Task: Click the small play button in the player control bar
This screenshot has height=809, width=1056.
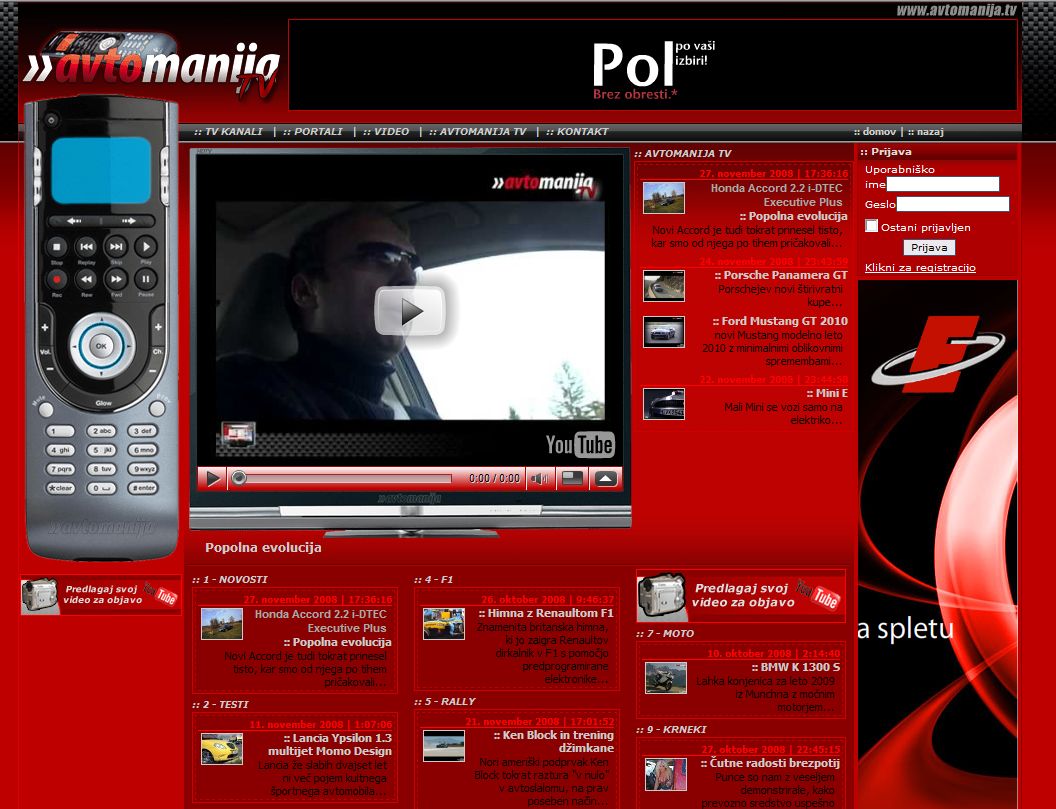Action: click(213, 479)
